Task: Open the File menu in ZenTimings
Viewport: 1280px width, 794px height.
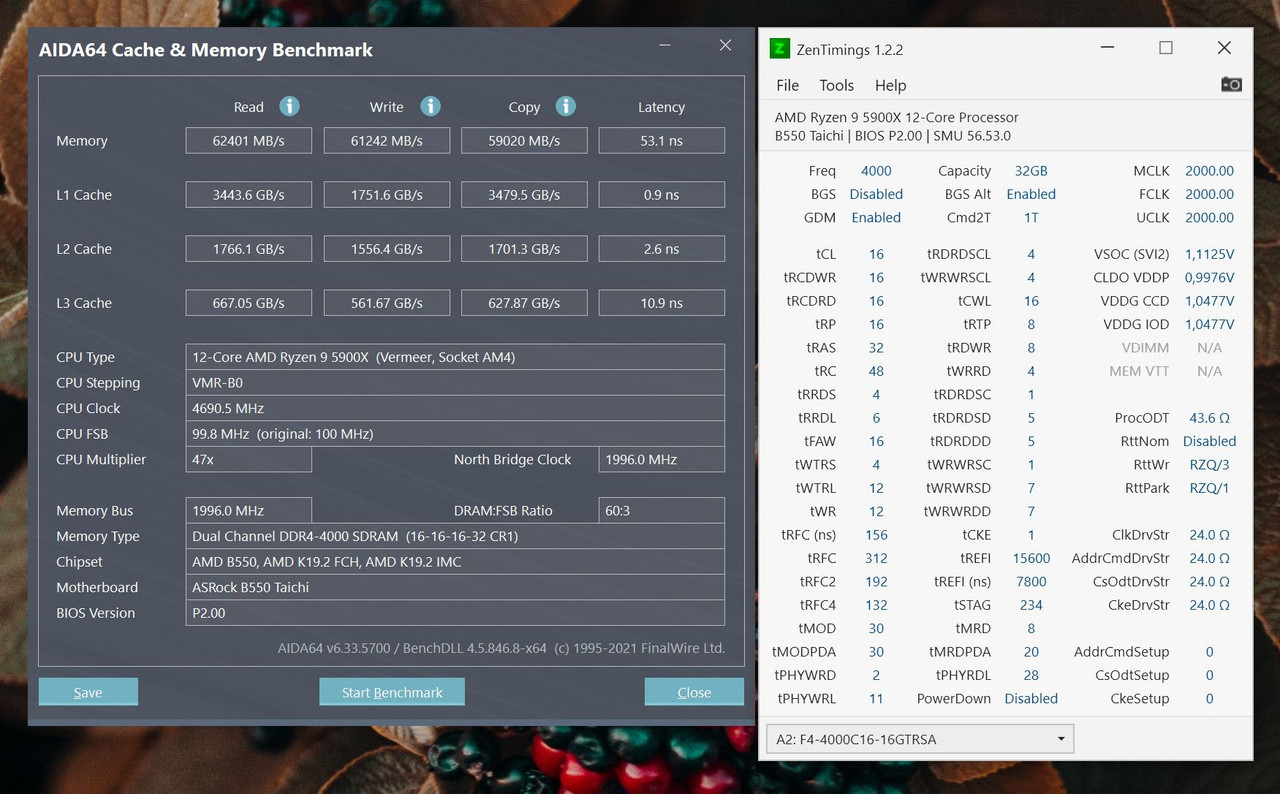Action: [x=788, y=85]
